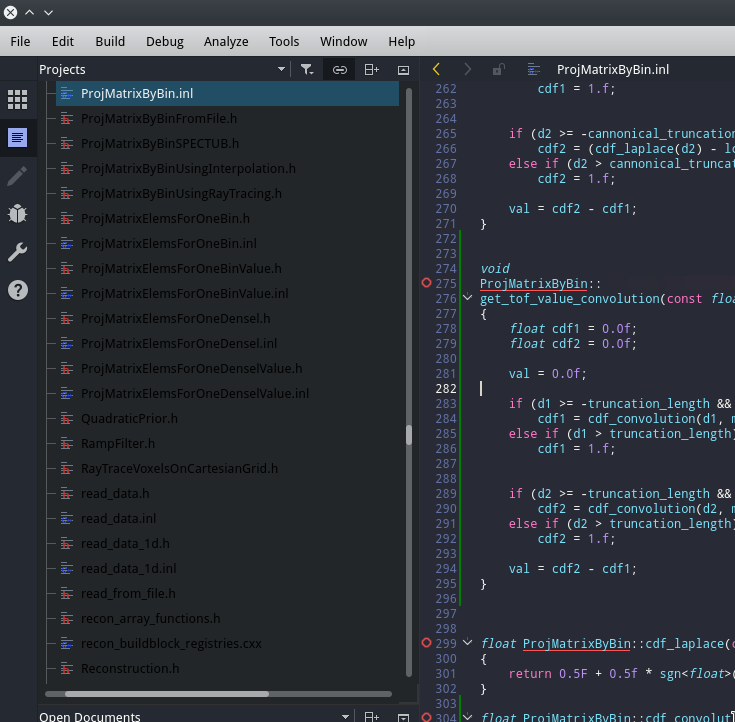Click window keep-below down arrow button
The image size is (735, 722).
(48, 13)
